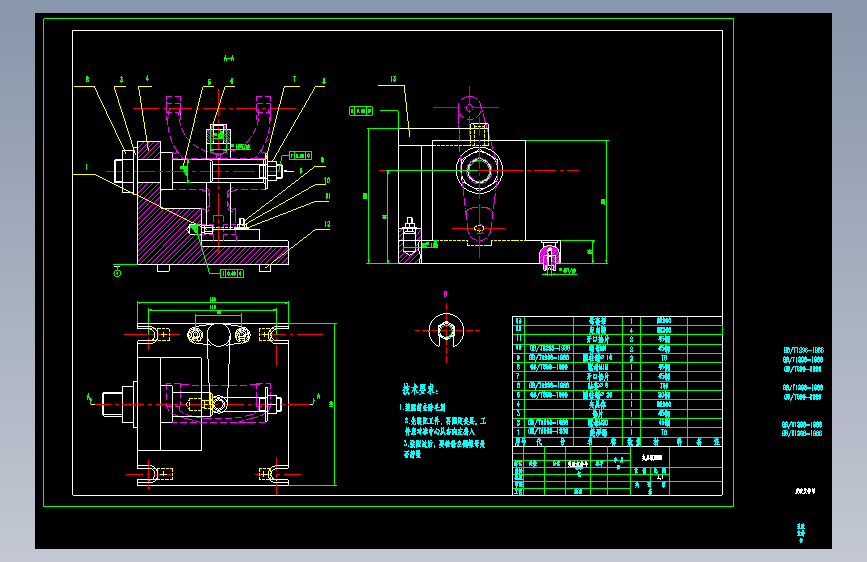Select the tolerance frame beside balloon 13 leader
867x562 pixels.
pyautogui.click(x=361, y=111)
